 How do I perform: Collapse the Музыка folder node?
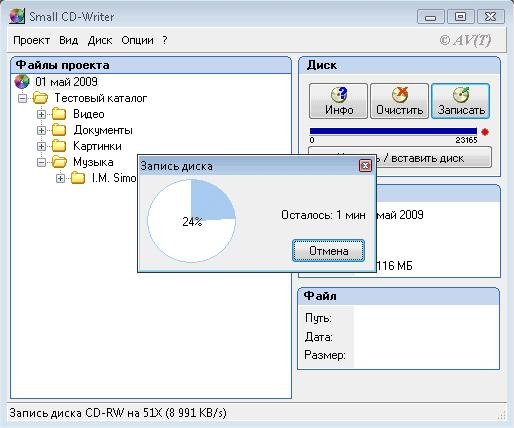(x=41, y=162)
